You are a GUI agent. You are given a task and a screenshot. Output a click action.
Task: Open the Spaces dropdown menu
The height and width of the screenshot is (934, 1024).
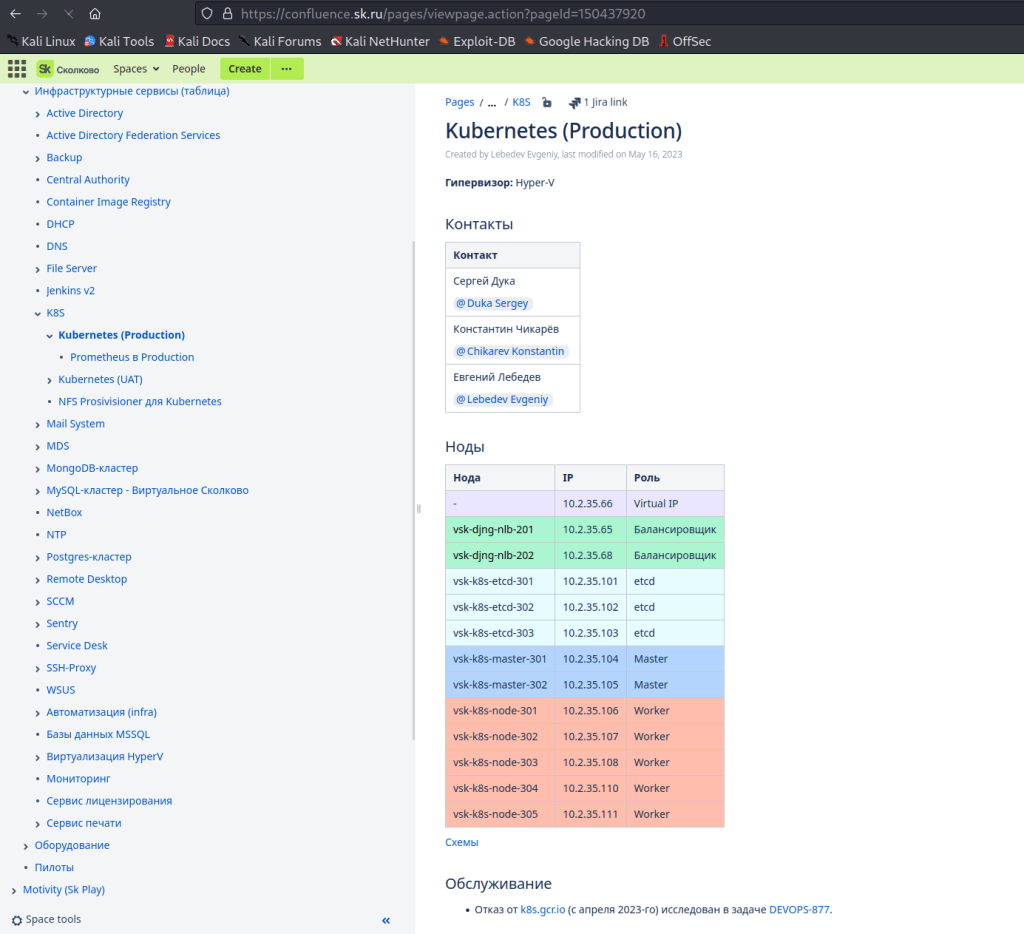(x=136, y=69)
